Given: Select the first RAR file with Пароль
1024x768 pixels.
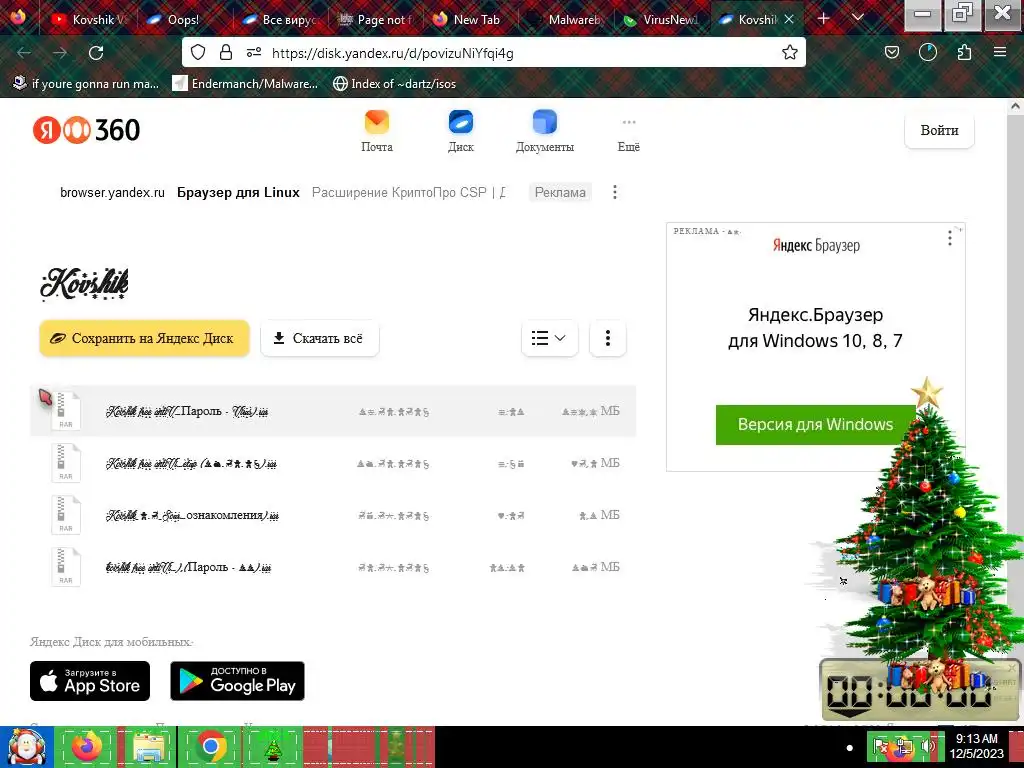Looking at the screenshot, I should click(333, 411).
